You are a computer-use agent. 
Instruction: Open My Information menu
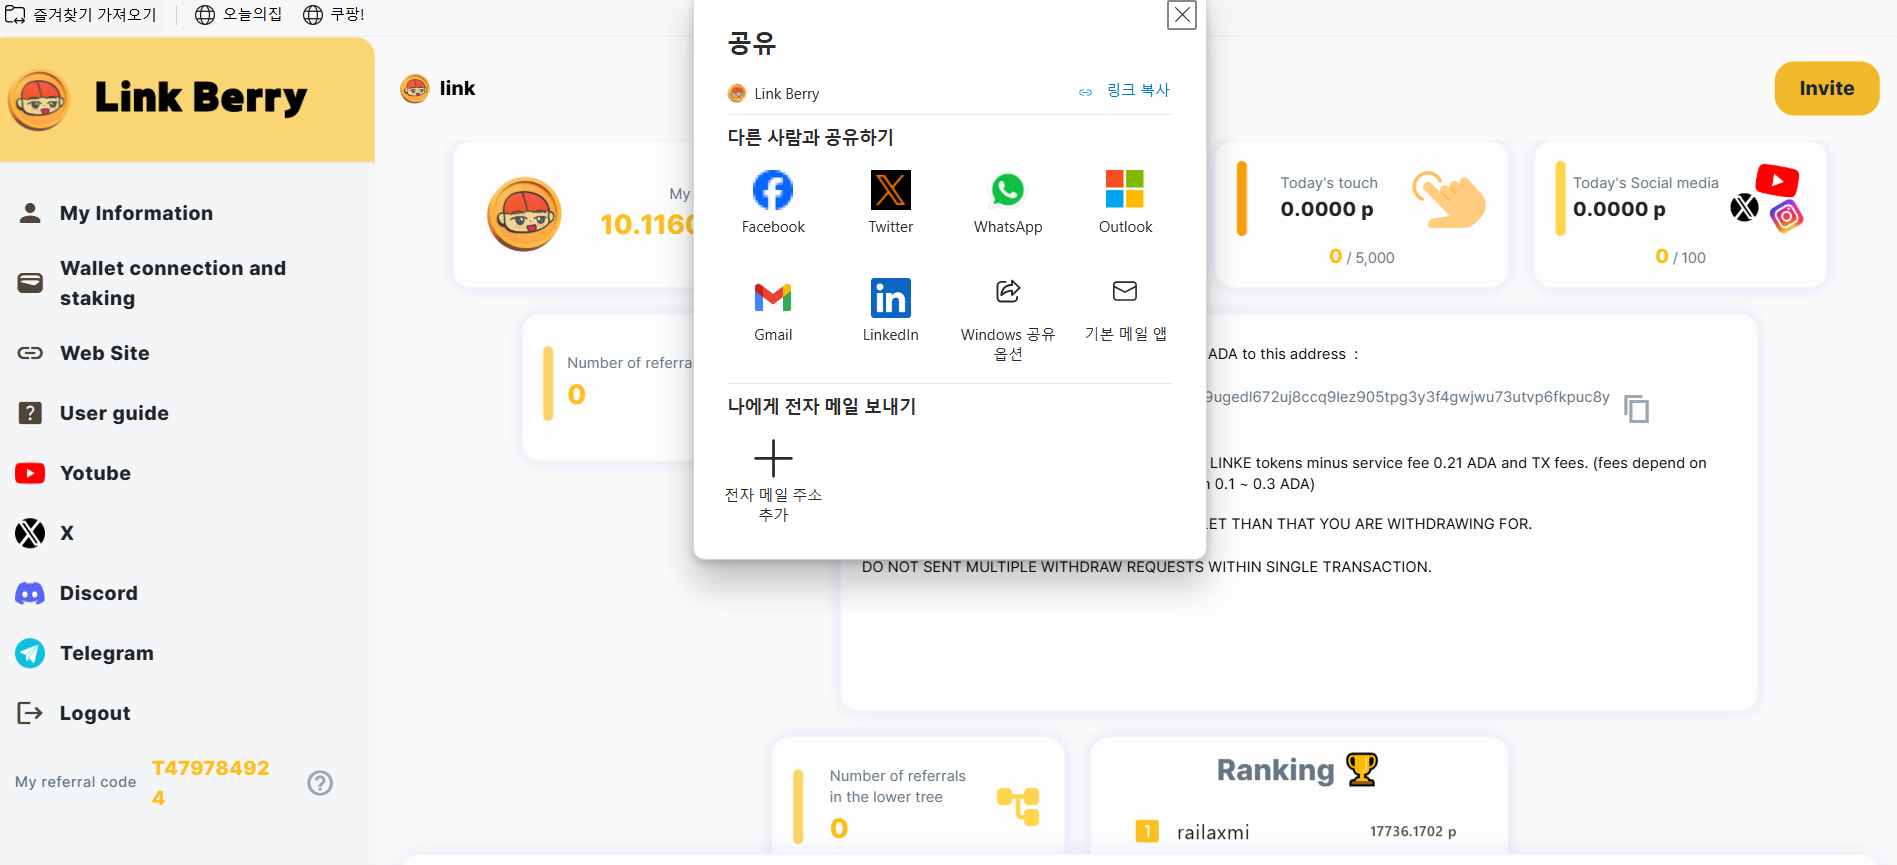(136, 213)
